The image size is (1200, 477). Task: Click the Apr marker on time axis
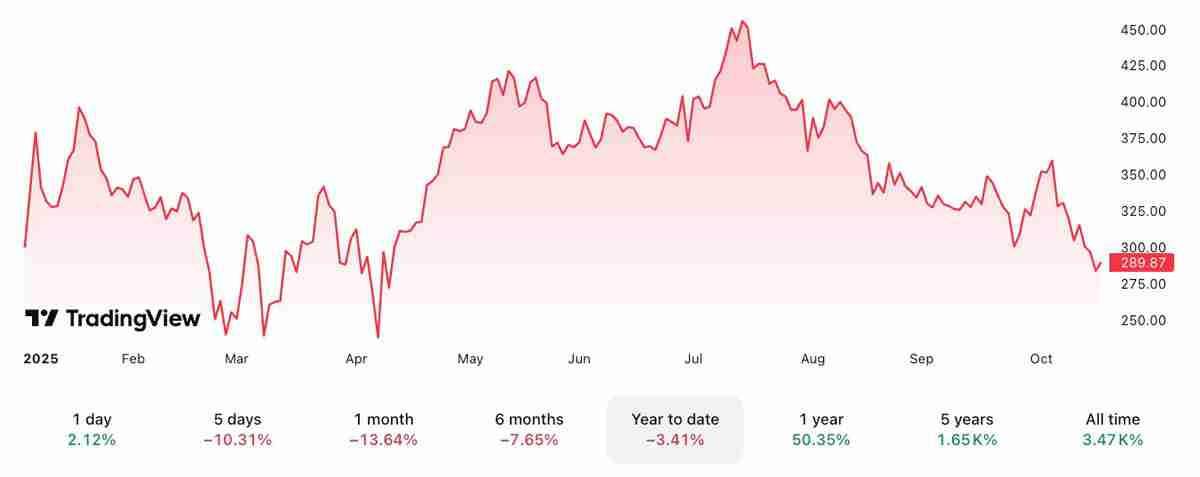click(357, 358)
